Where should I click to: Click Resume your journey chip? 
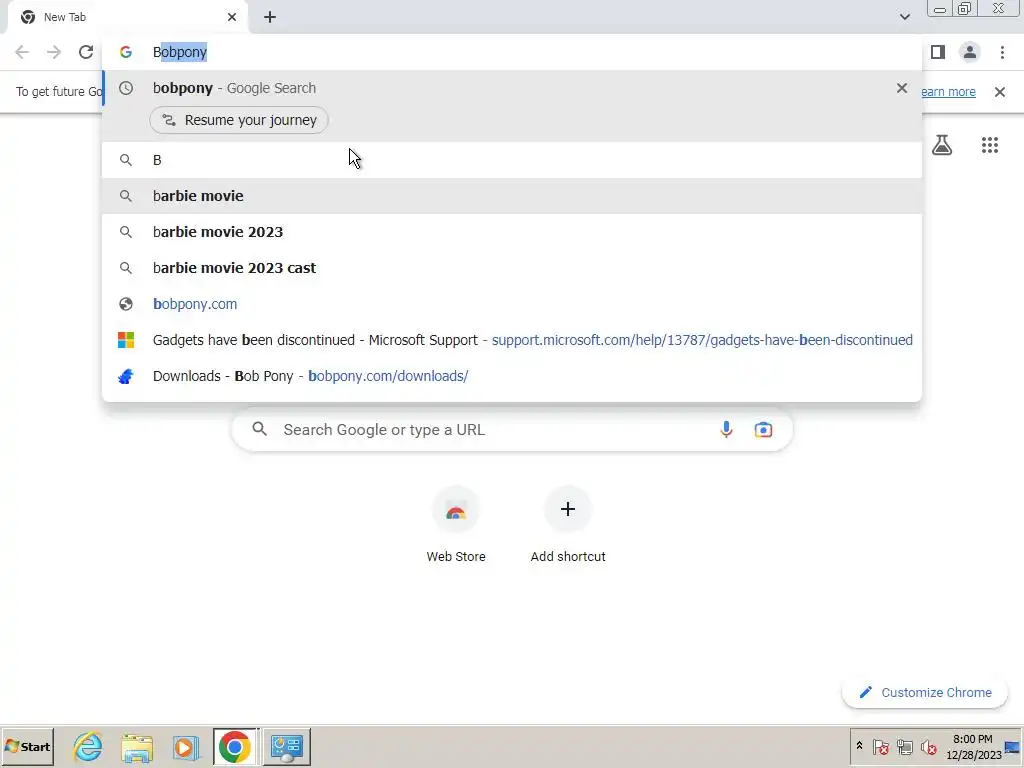pos(239,120)
